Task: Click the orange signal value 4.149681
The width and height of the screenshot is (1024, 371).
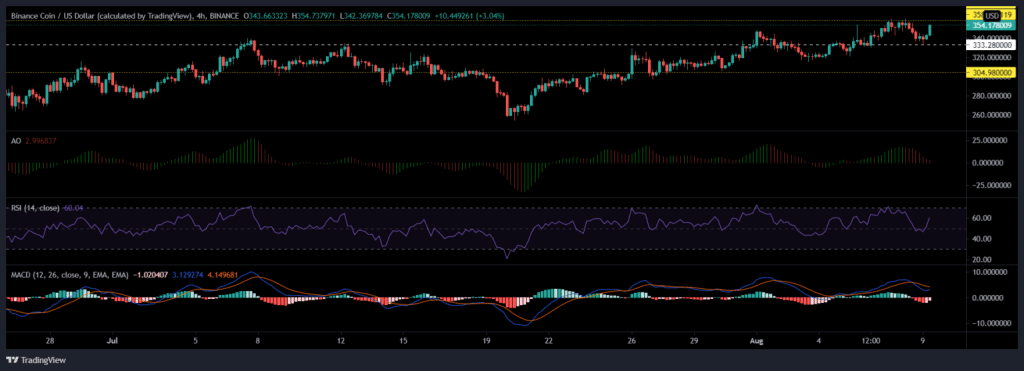Action: pyautogui.click(x=224, y=276)
